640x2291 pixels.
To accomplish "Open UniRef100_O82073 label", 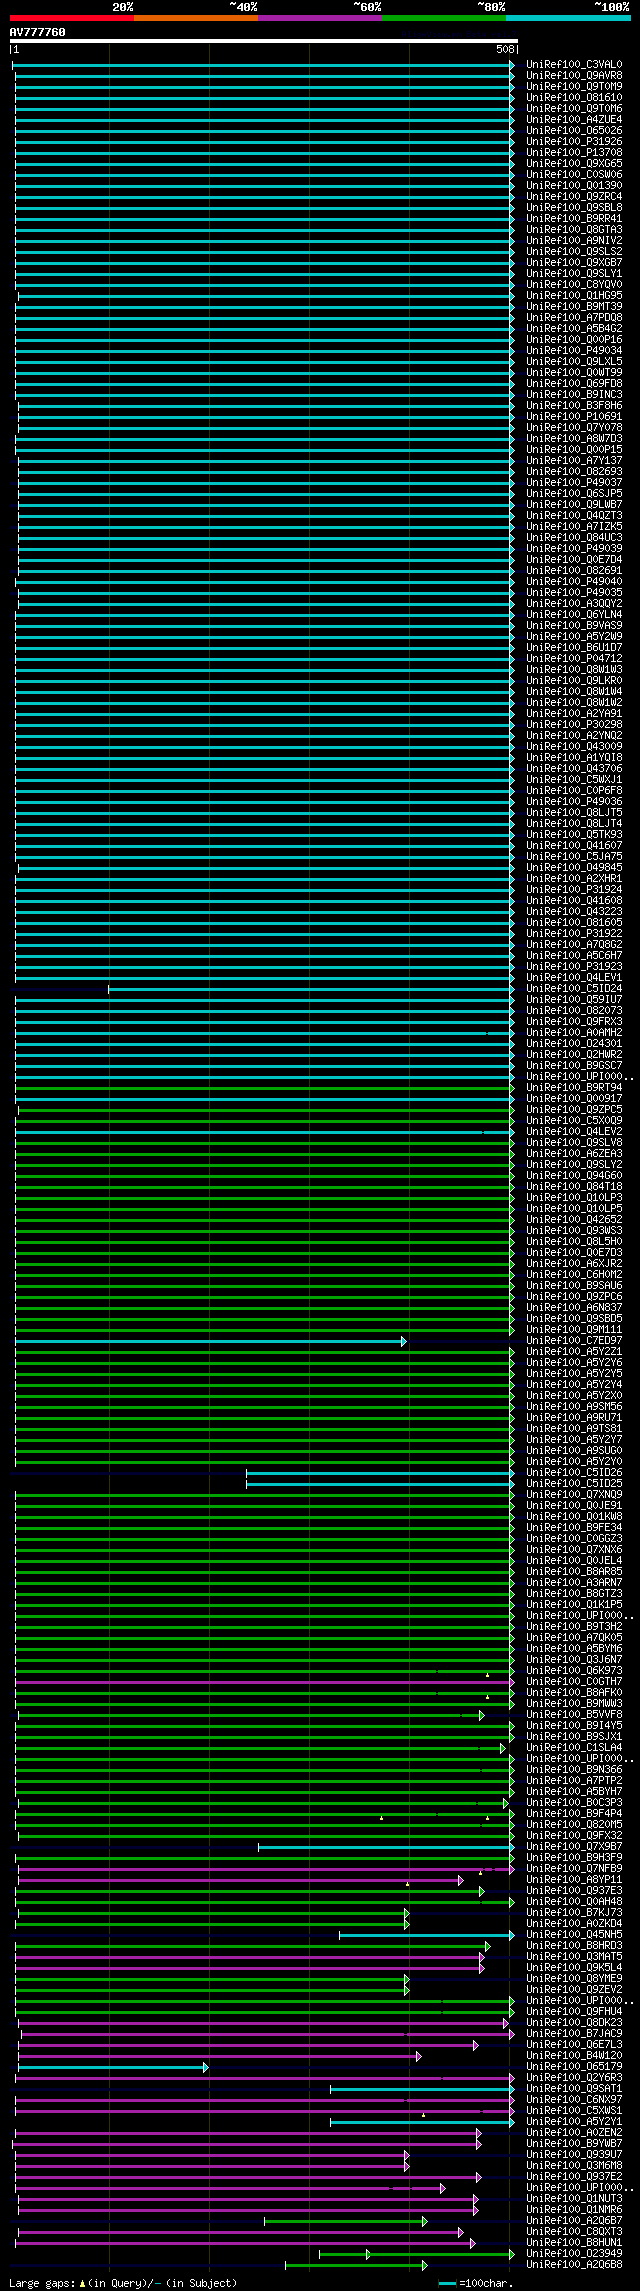I will click(574, 1010).
